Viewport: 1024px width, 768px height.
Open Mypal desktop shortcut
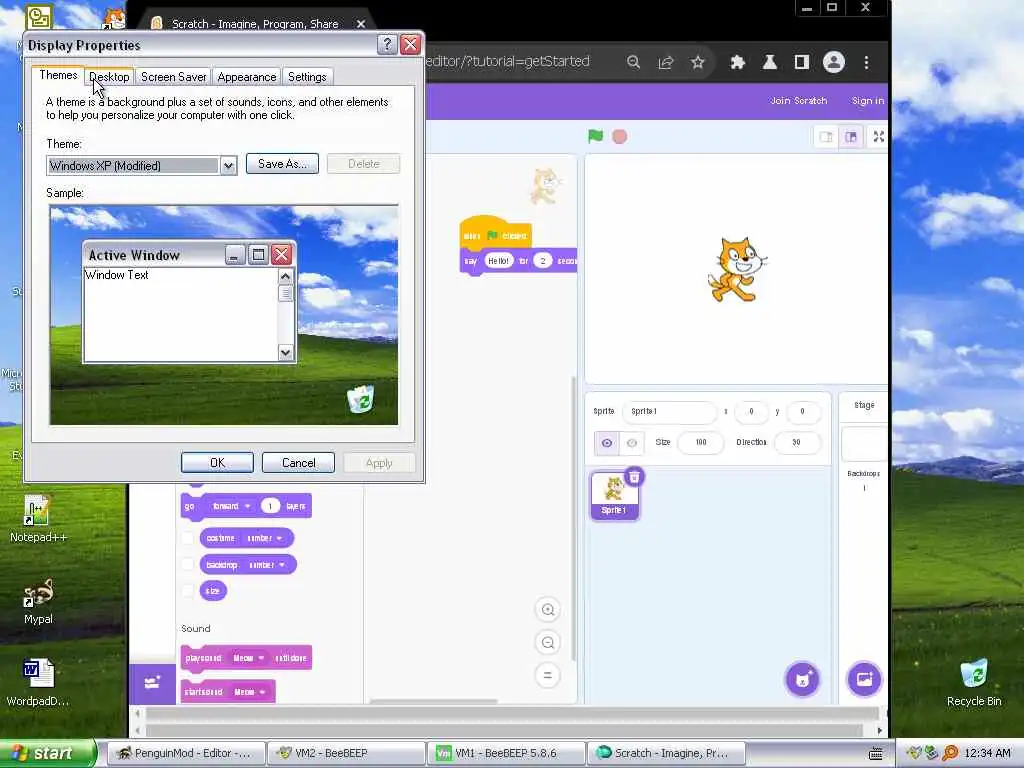(38, 601)
